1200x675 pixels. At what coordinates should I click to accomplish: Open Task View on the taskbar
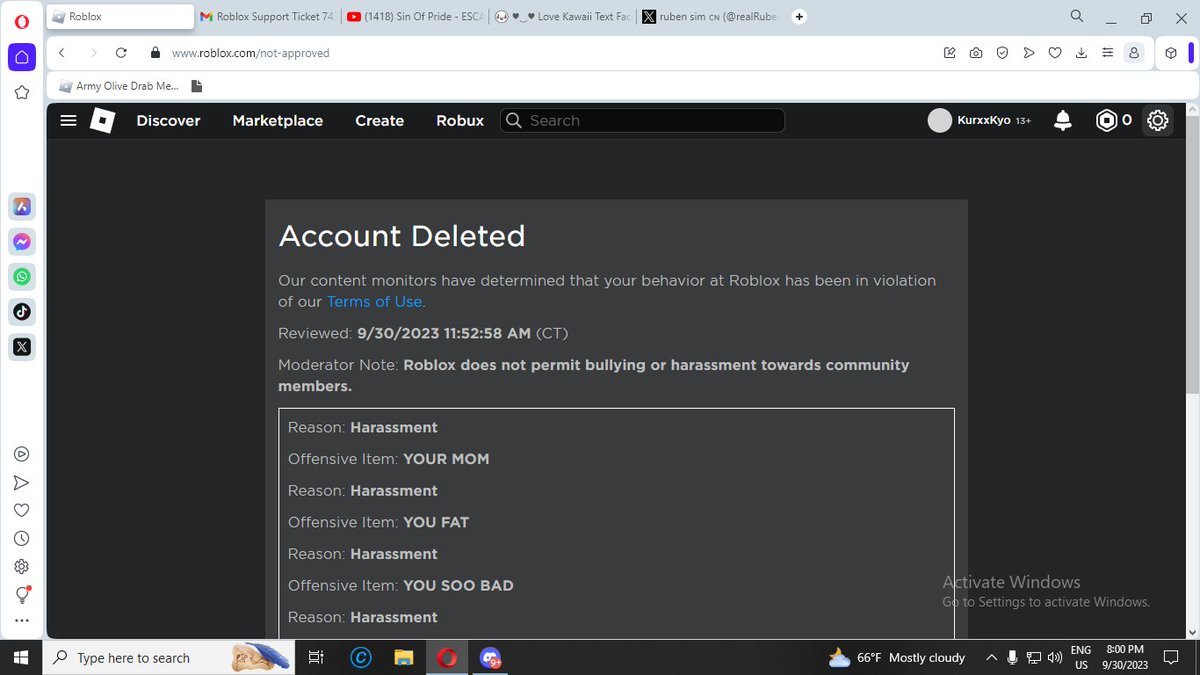(316, 658)
